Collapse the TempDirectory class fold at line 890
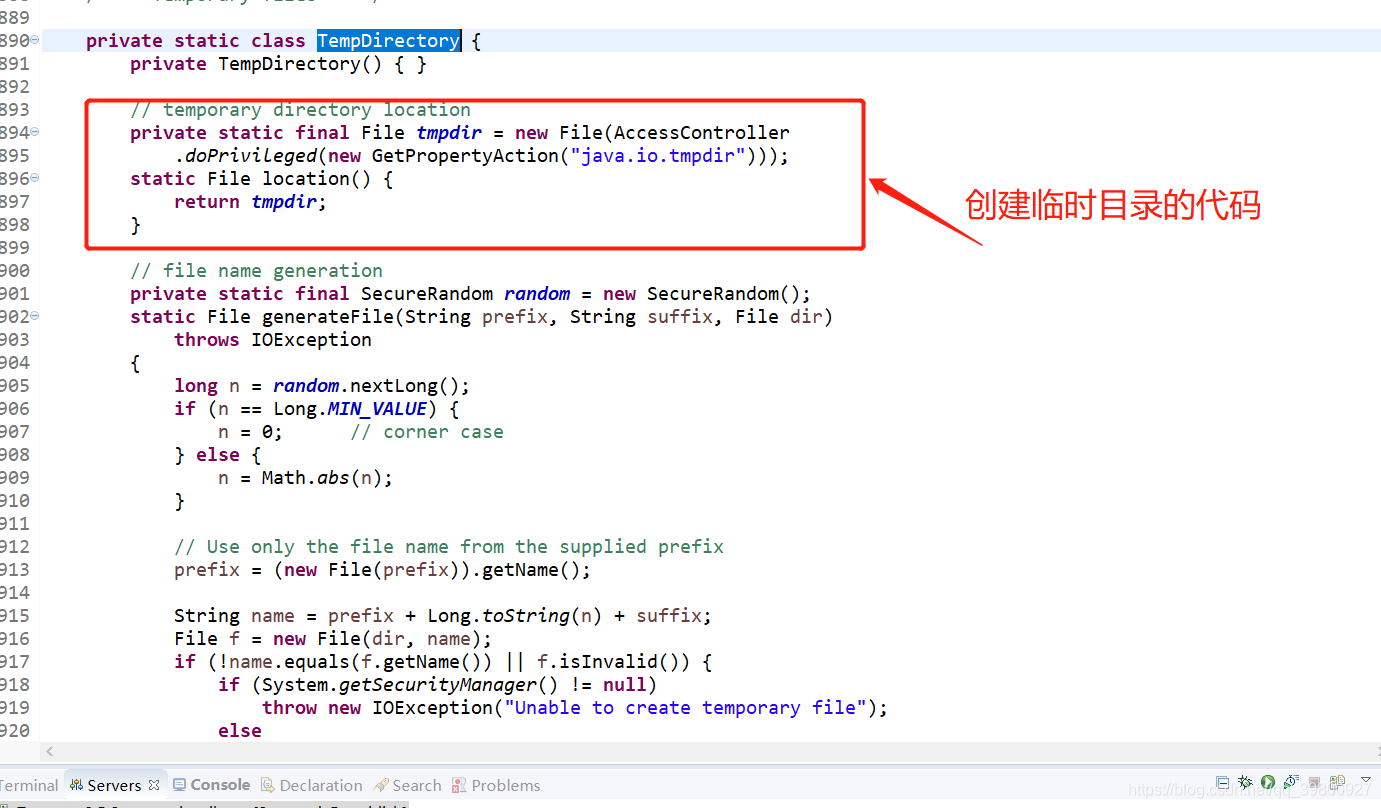Image resolution: width=1381 pixels, height=808 pixels. pyautogui.click(x=32, y=40)
